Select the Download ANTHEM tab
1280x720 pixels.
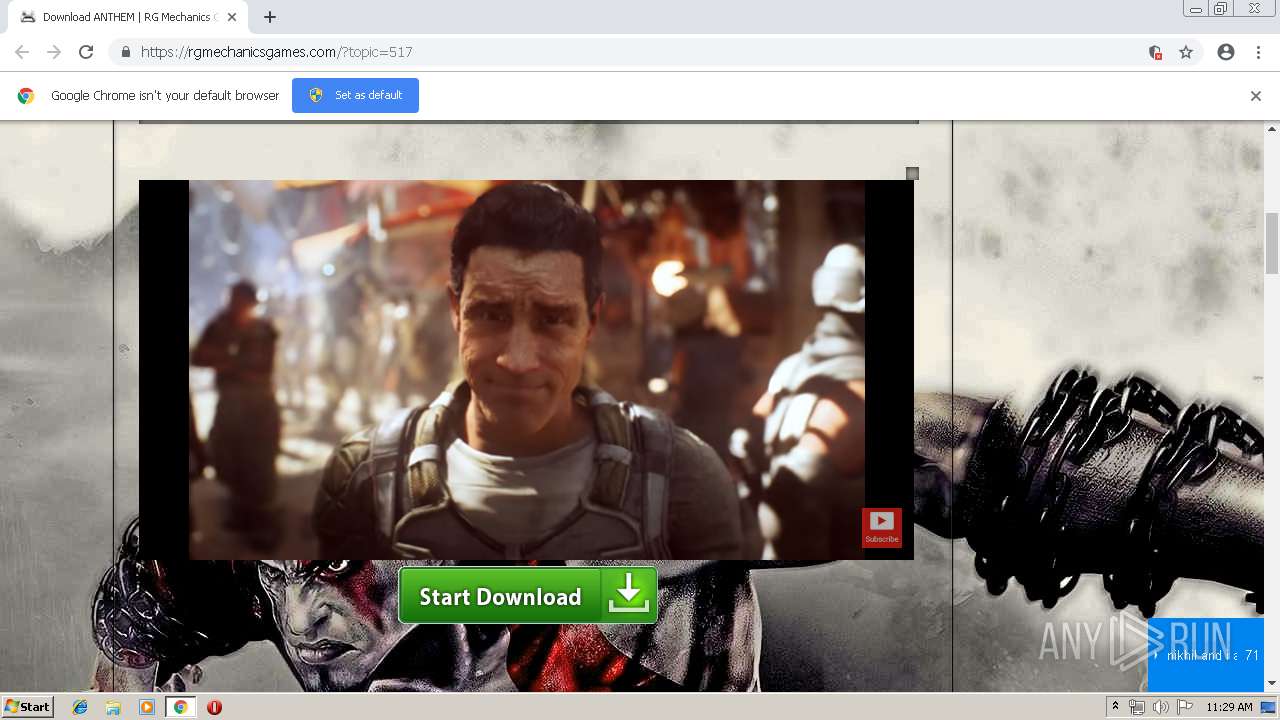click(126, 17)
